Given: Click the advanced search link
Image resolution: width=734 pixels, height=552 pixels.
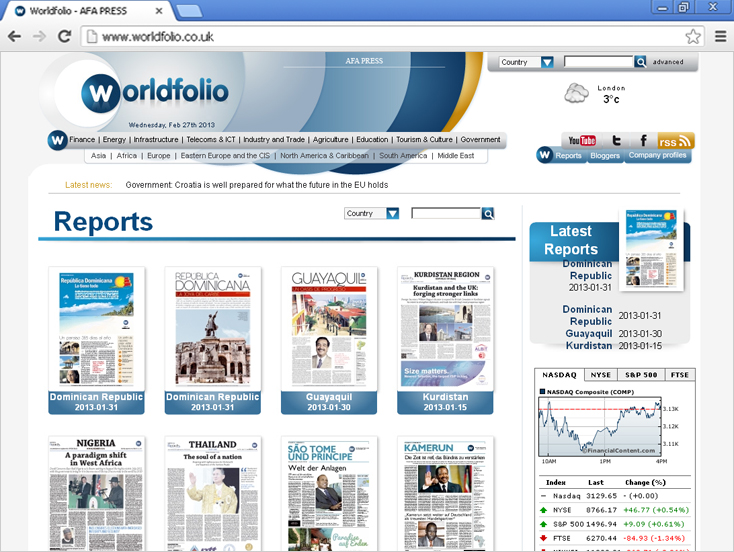Looking at the screenshot, I should click(668, 62).
